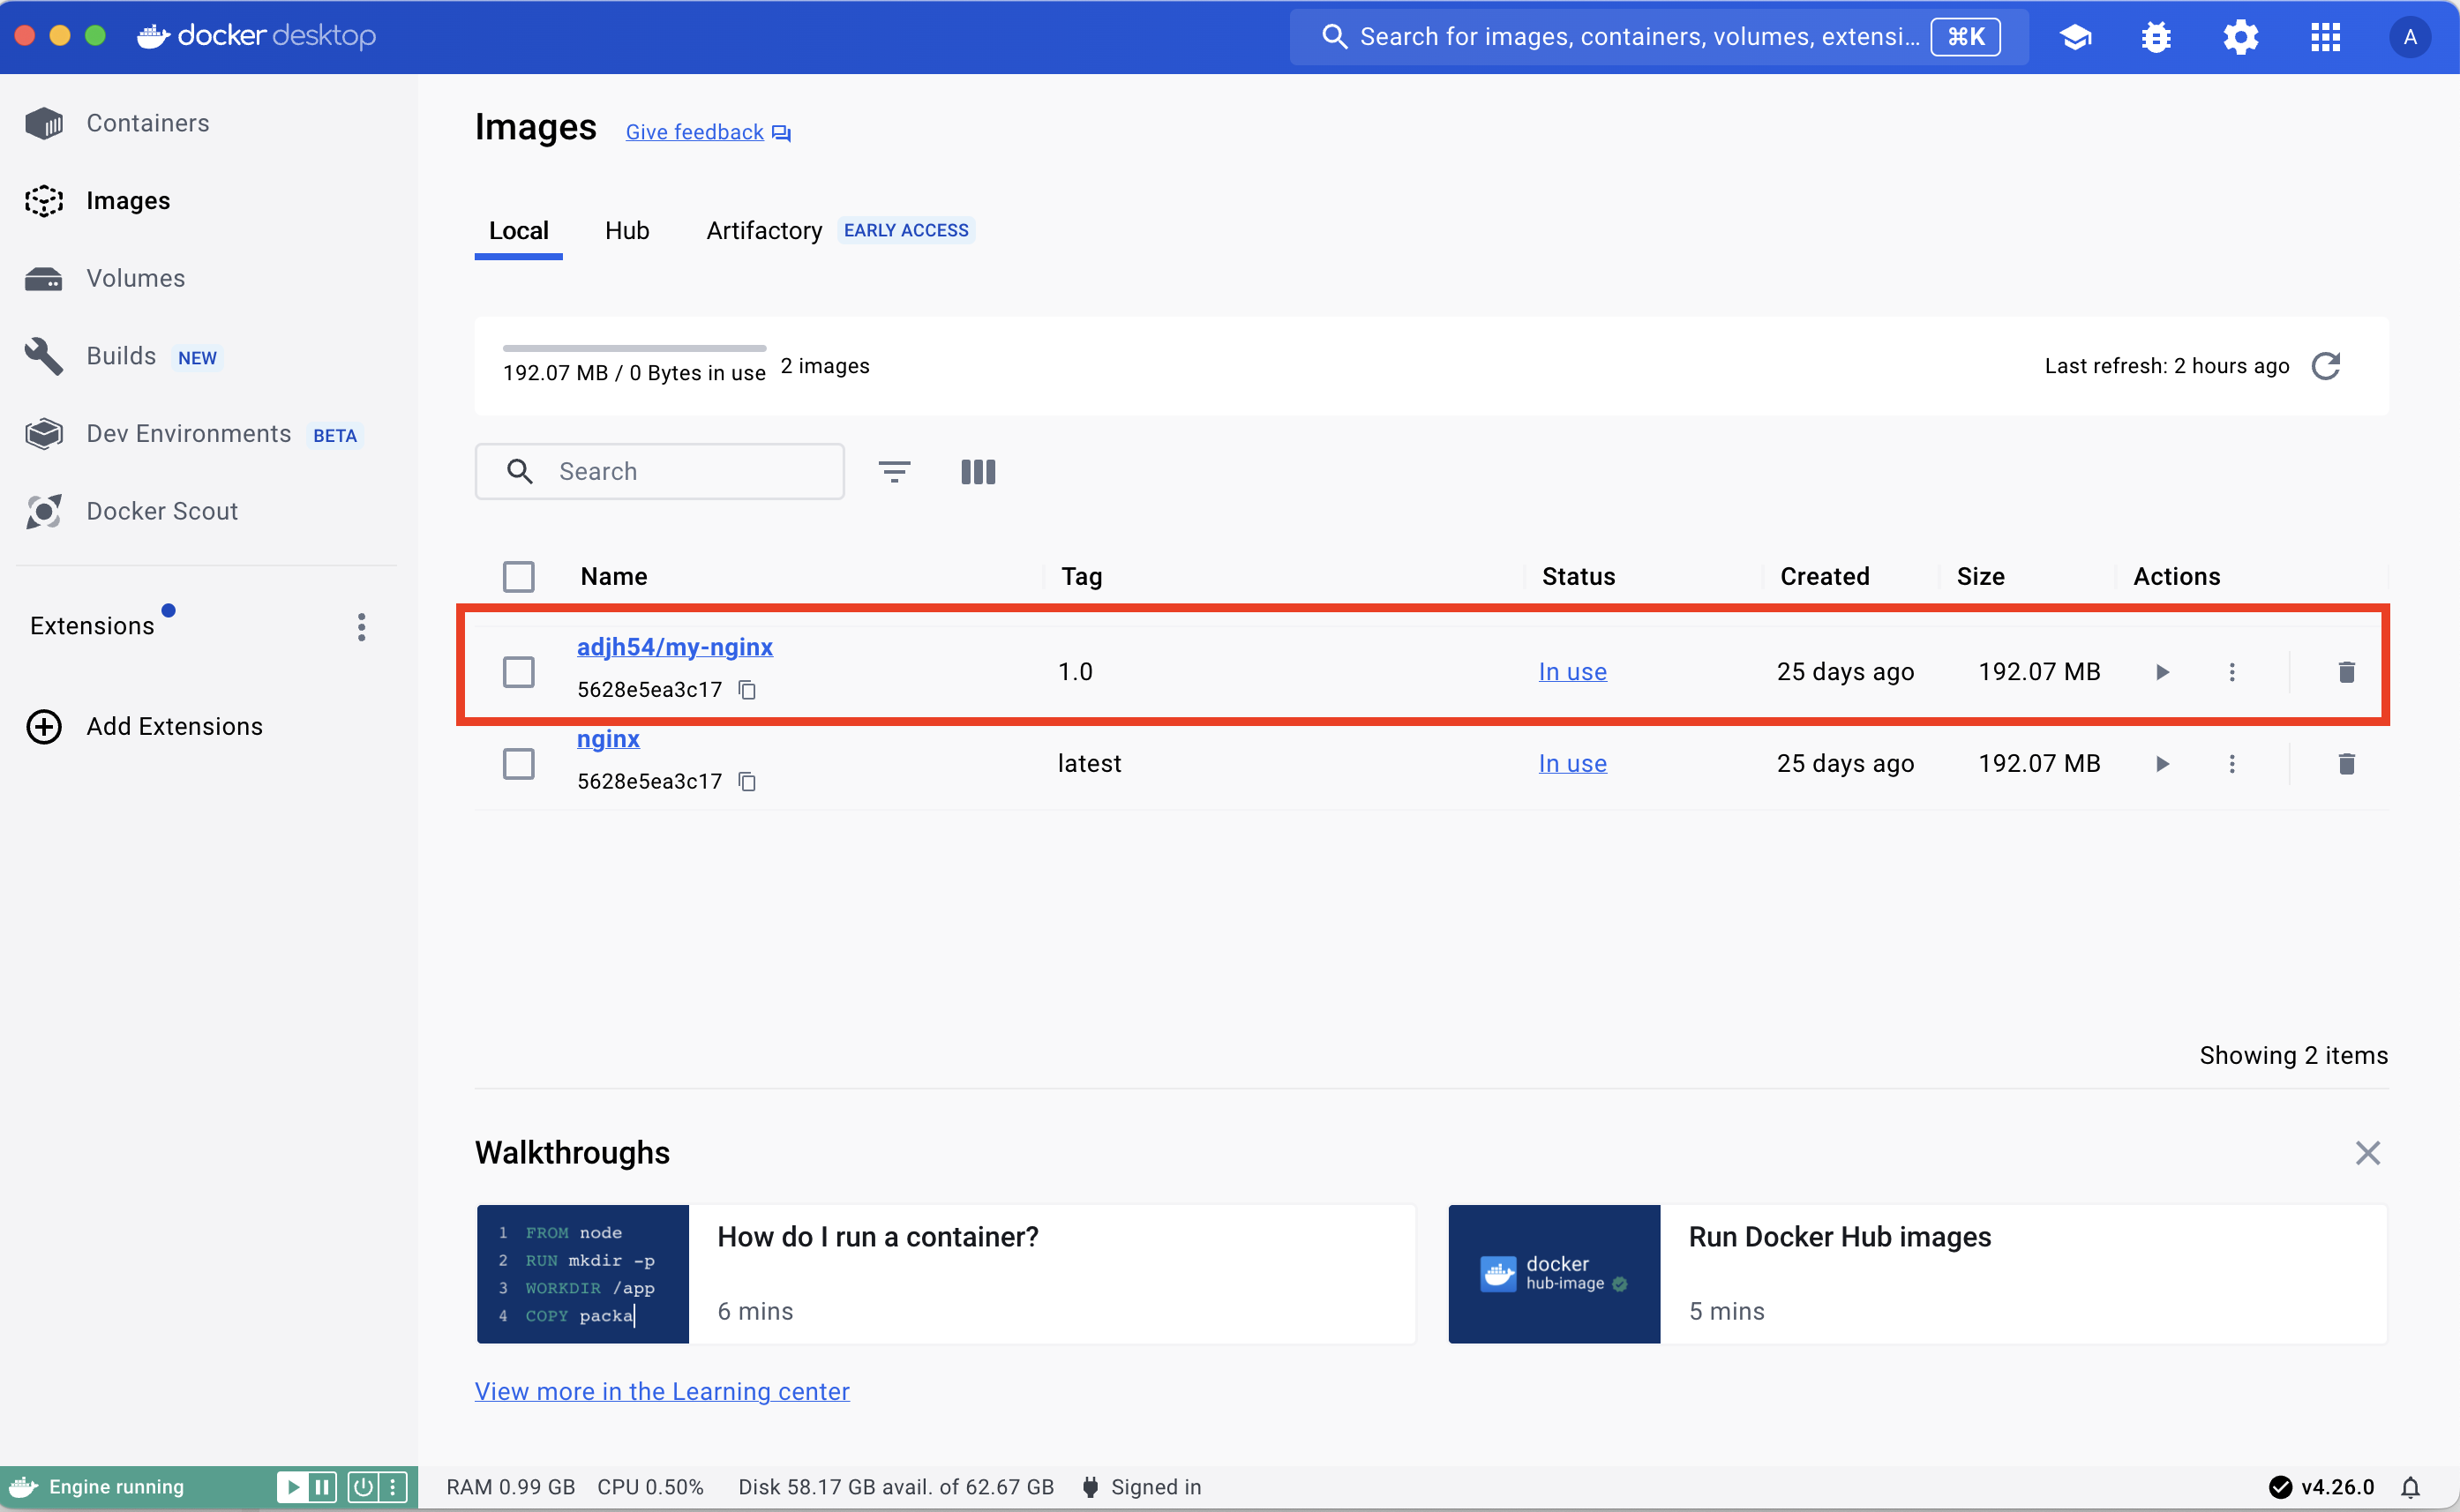This screenshot has width=2460, height=1512.
Task: Open more actions for nginx image
Action: [x=2232, y=764]
